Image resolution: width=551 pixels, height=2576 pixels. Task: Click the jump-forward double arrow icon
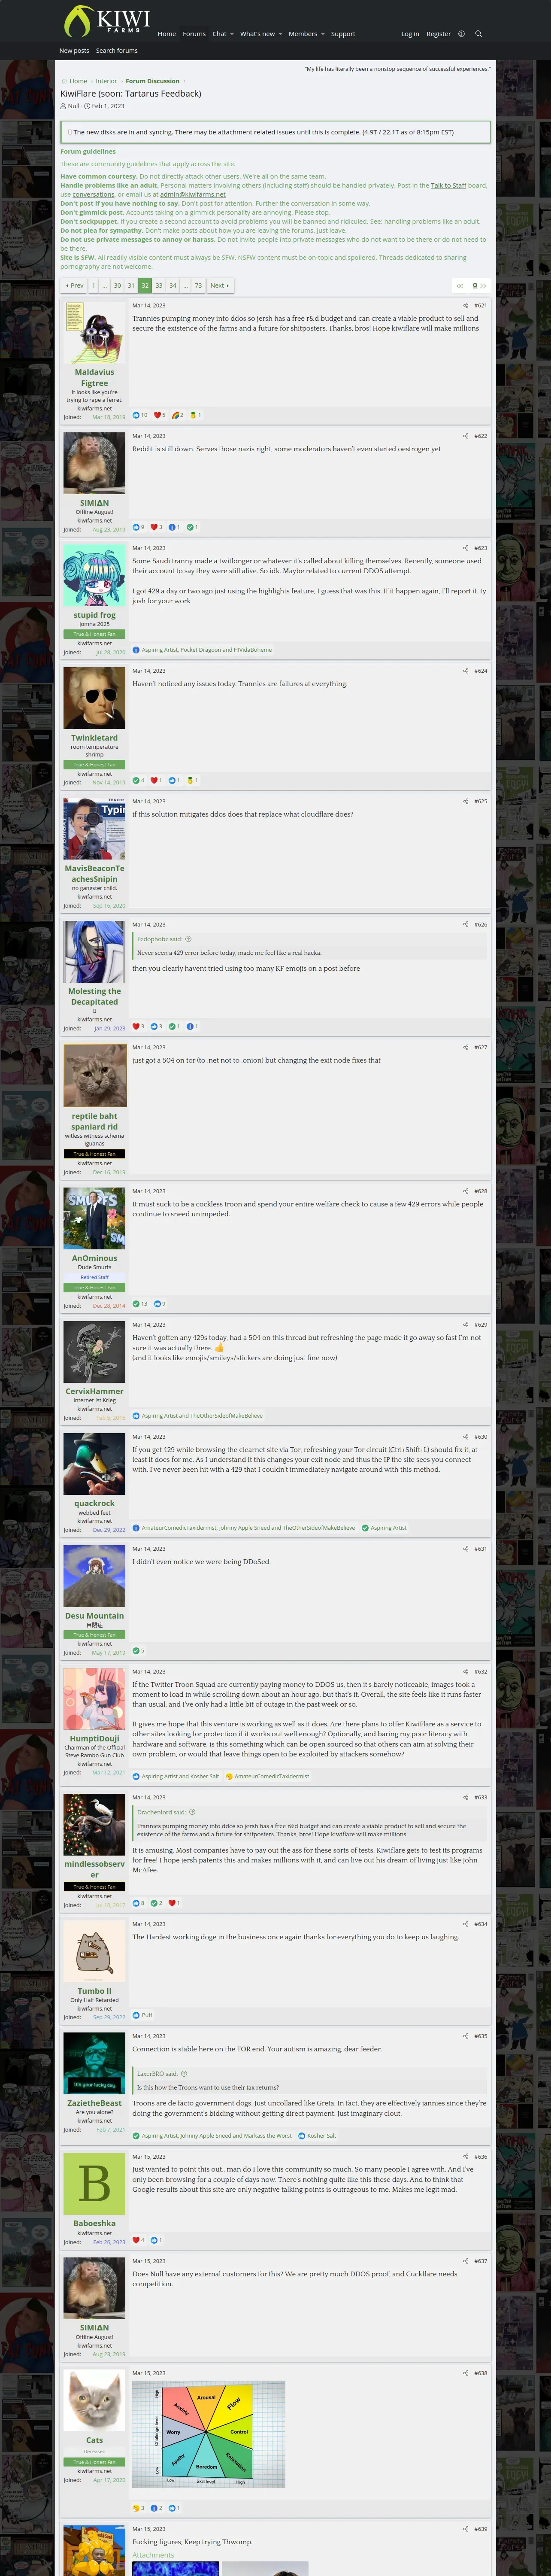coord(483,286)
